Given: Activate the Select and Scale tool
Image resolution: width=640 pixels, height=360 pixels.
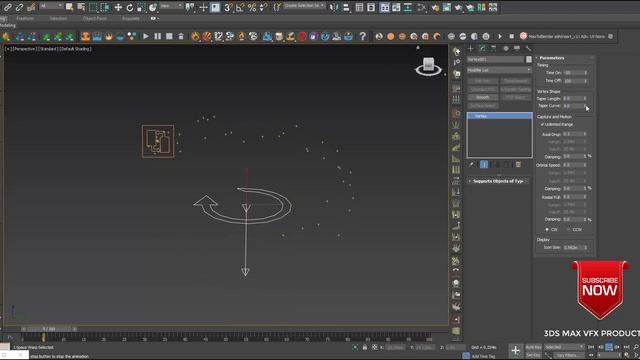Looking at the screenshot, I should pos(141,7).
